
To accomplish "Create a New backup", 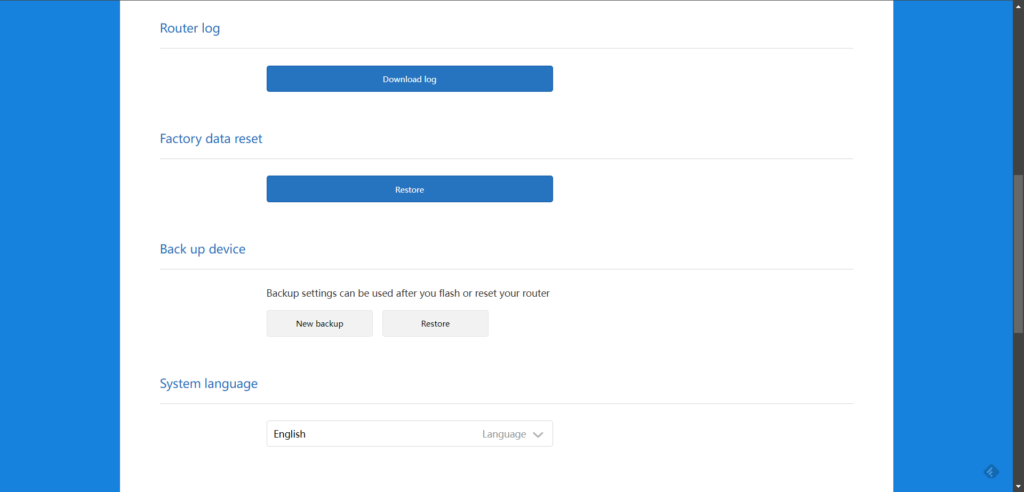I will coord(319,324).
